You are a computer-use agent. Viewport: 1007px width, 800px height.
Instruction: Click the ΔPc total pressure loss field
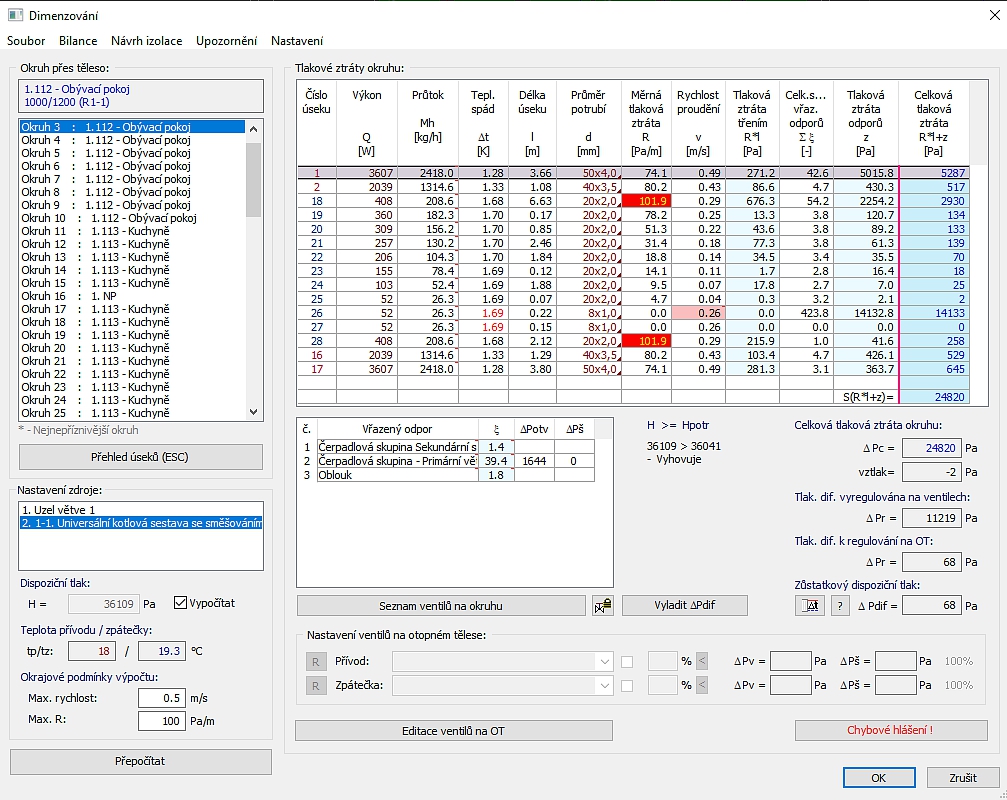click(x=931, y=448)
